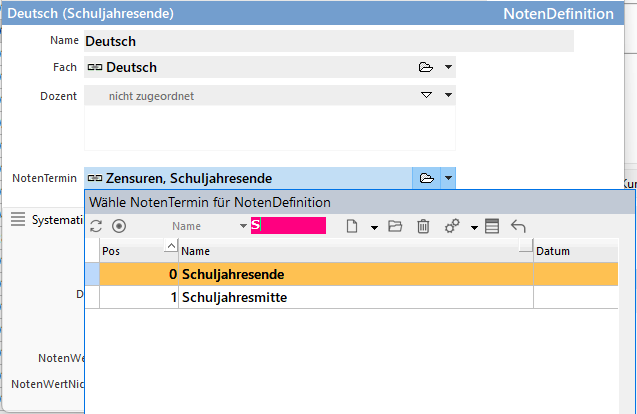The image size is (637, 414).
Task: Expand the Dozent dropdown arrow
Action: (448, 95)
